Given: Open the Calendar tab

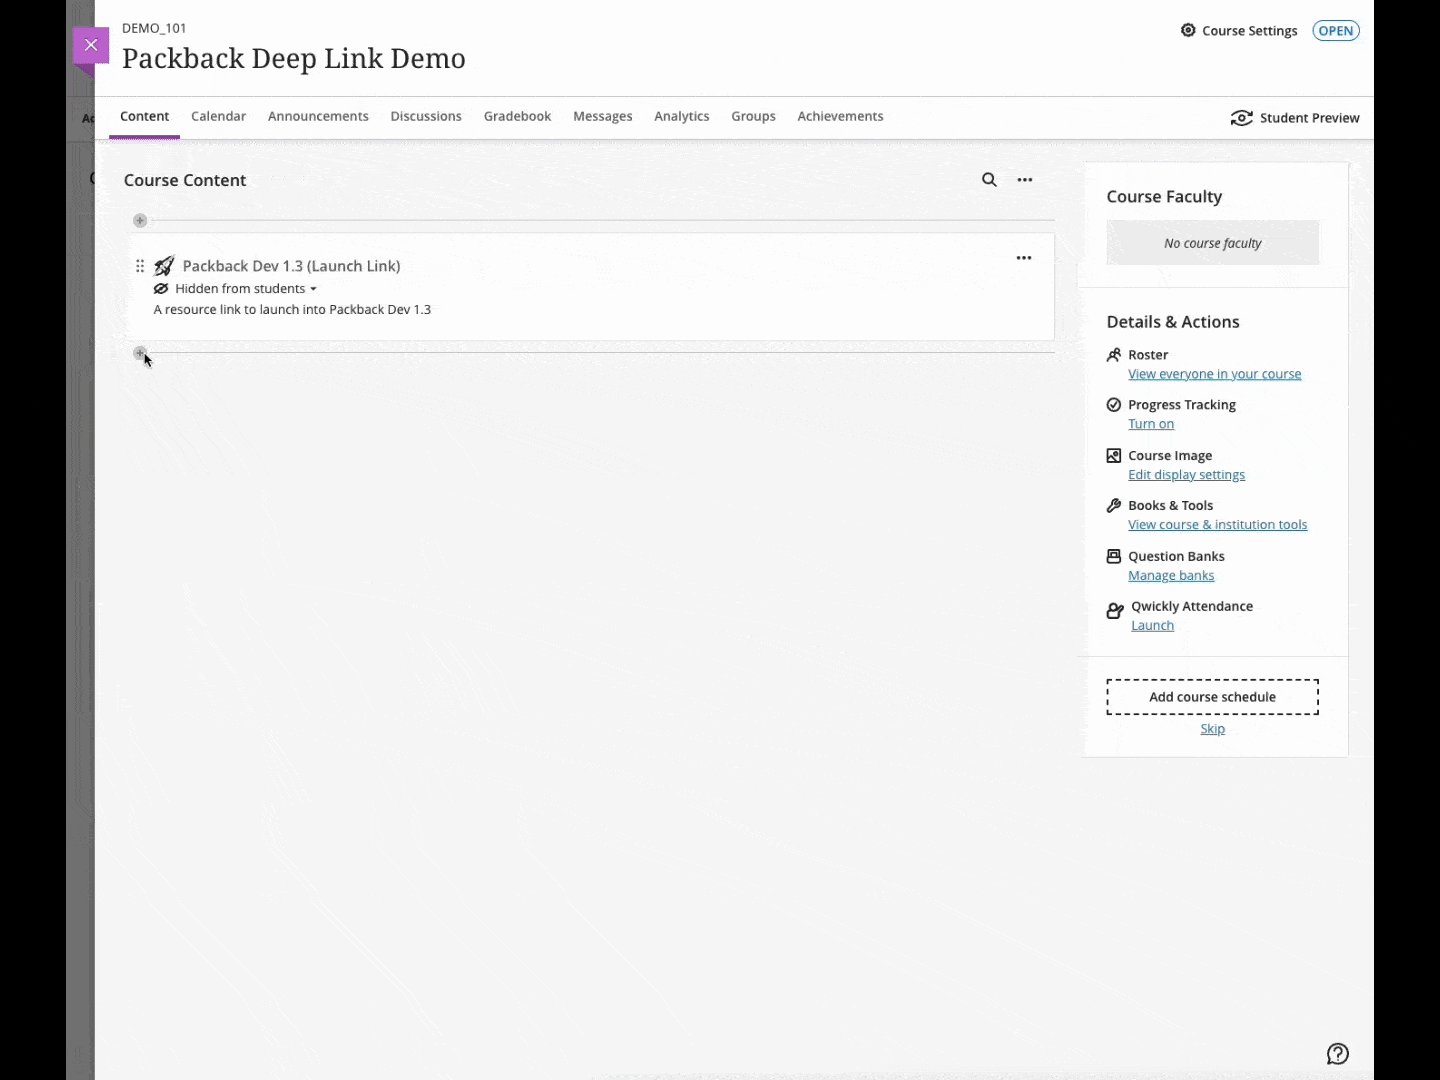Looking at the screenshot, I should 218,117.
